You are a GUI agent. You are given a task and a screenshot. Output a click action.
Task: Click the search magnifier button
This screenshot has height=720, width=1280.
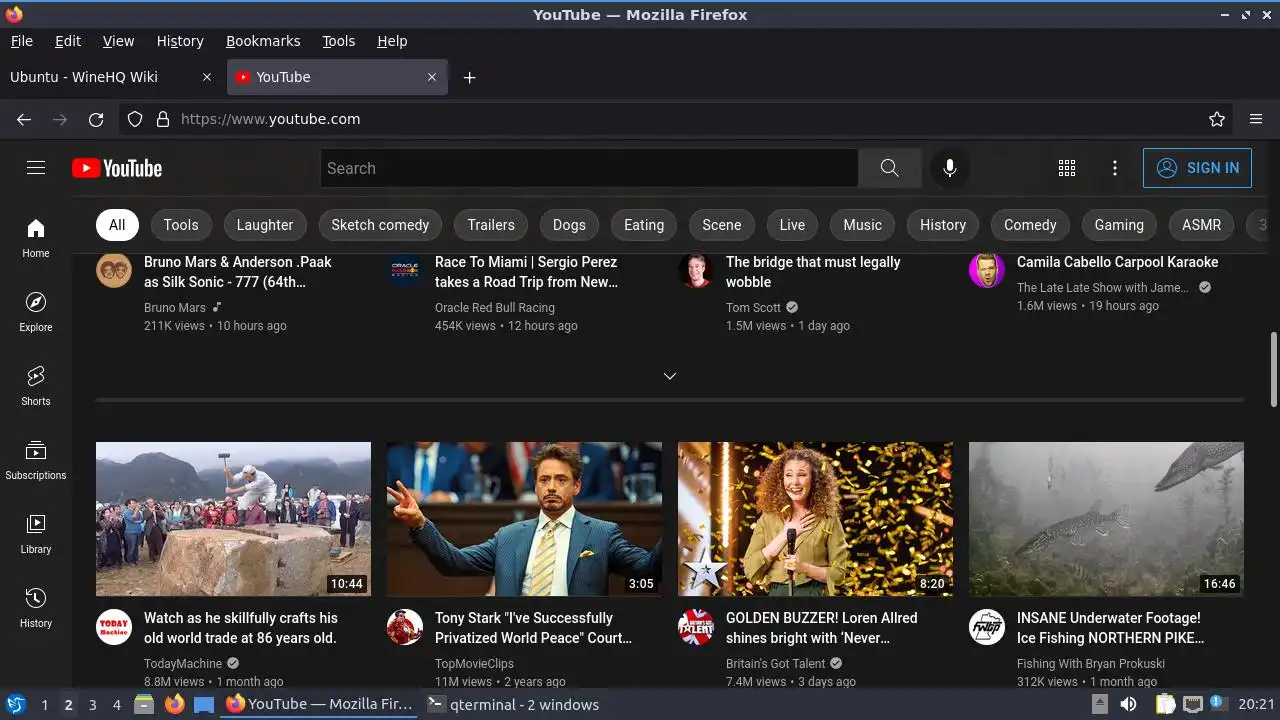coord(889,168)
